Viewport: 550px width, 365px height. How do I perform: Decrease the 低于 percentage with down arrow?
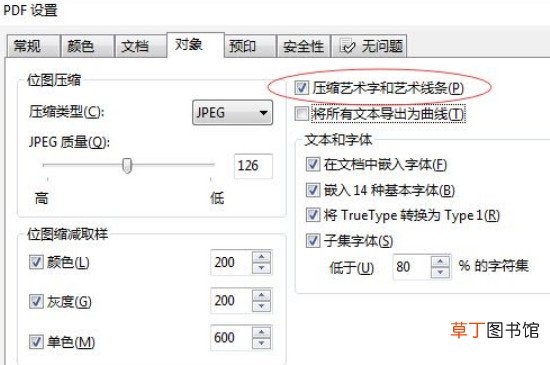coord(441,273)
